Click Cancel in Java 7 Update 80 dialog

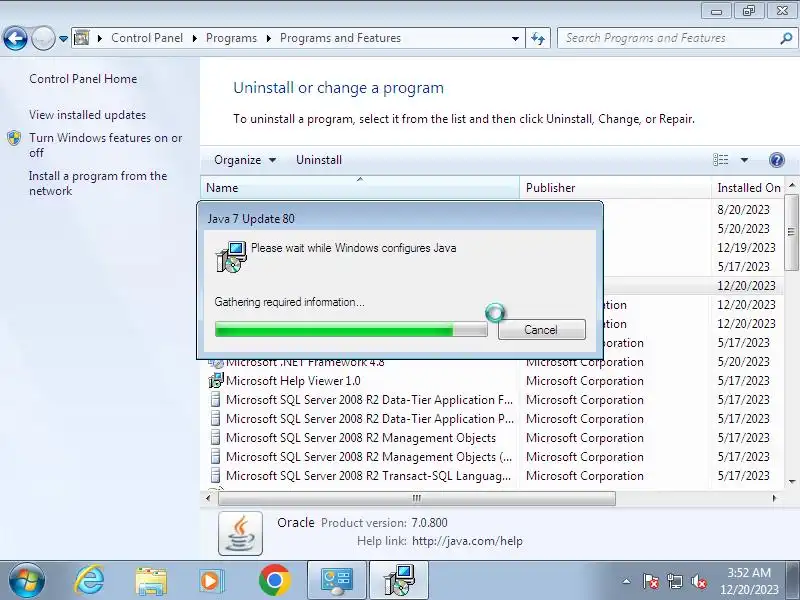tap(541, 330)
